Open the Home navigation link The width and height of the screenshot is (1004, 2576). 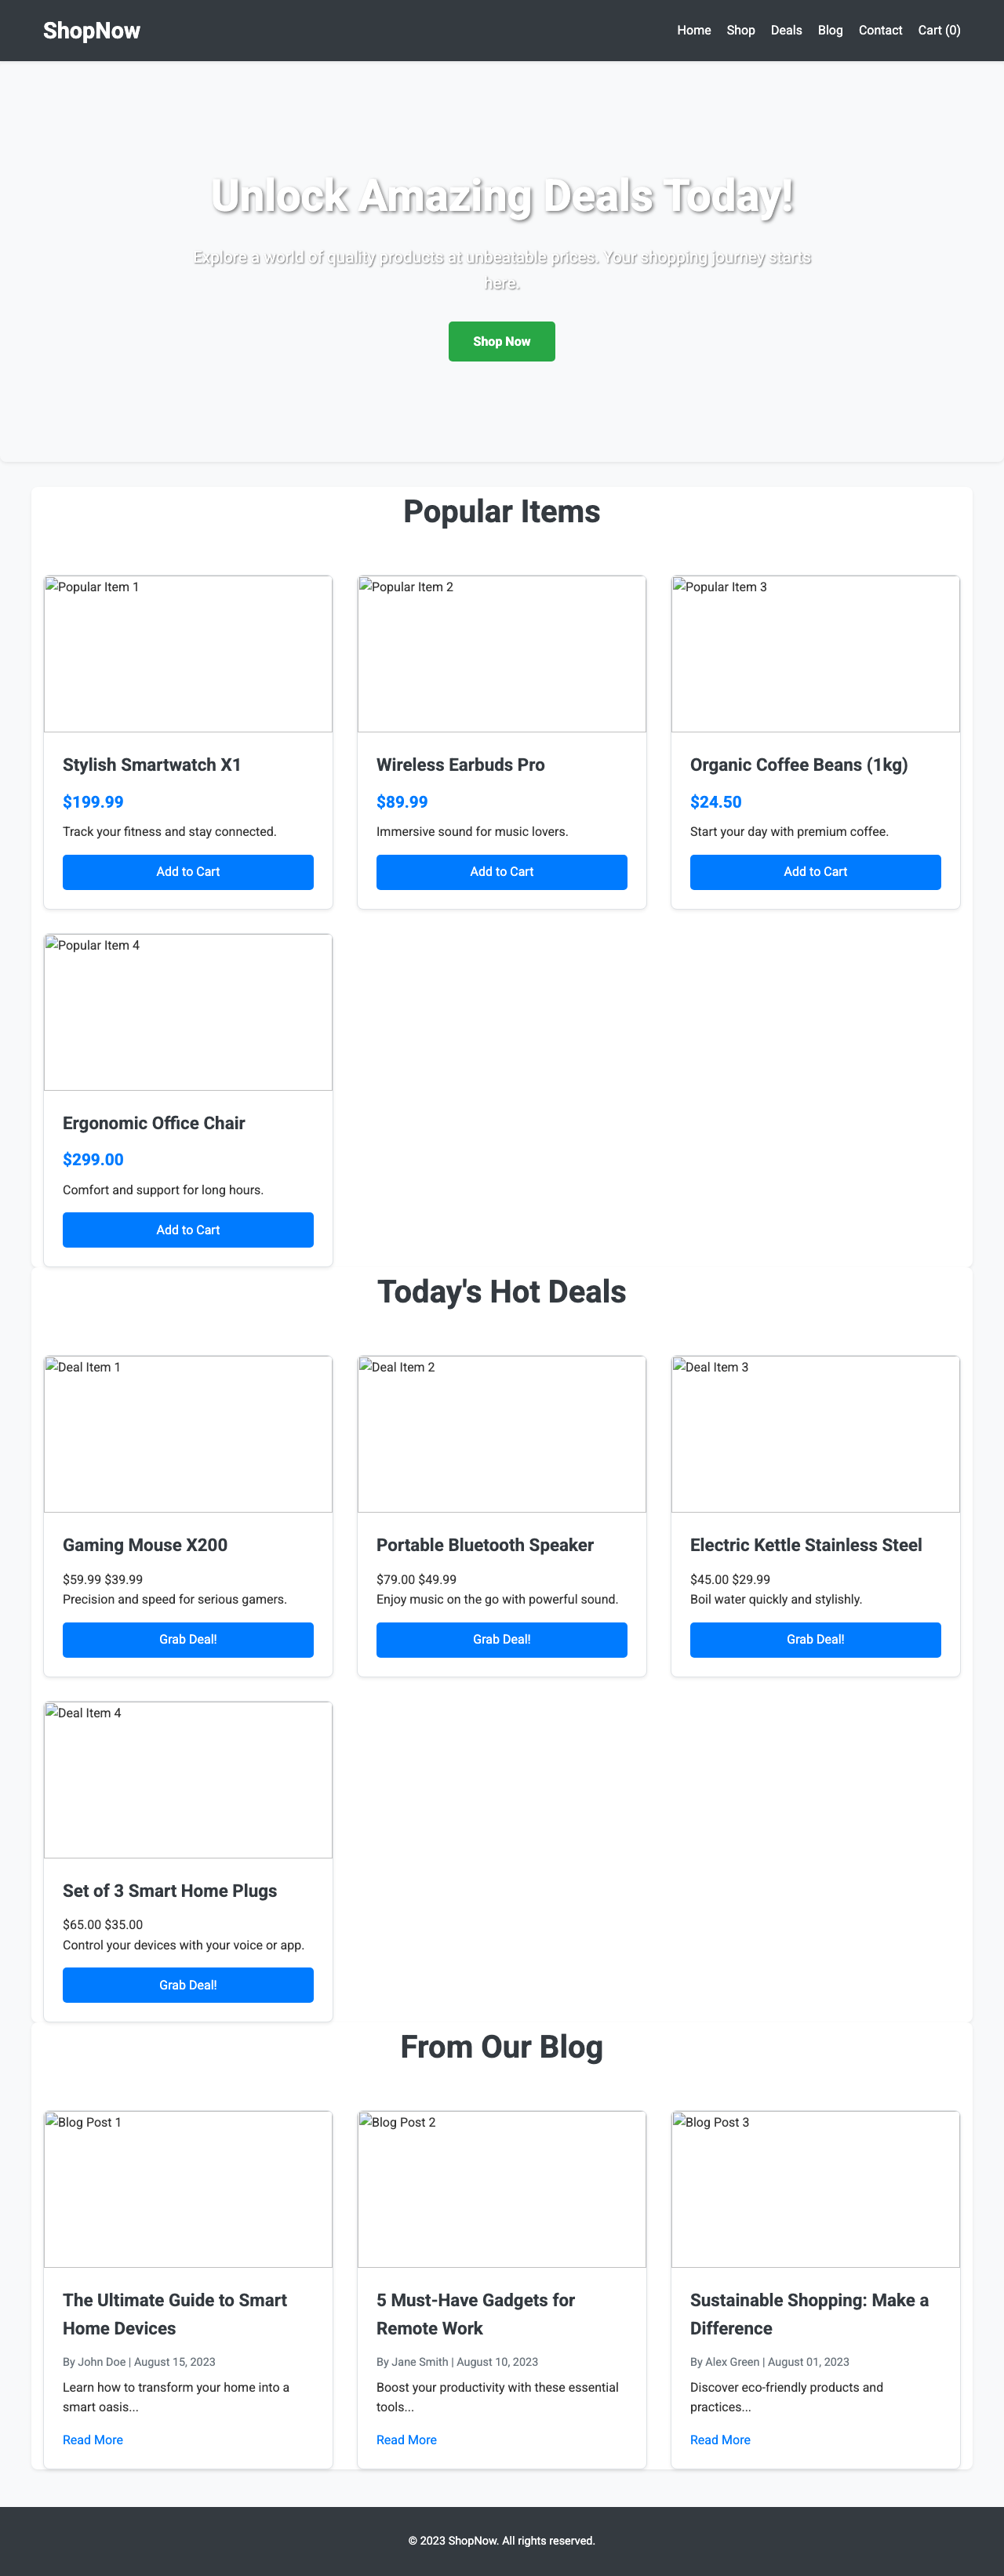694,30
